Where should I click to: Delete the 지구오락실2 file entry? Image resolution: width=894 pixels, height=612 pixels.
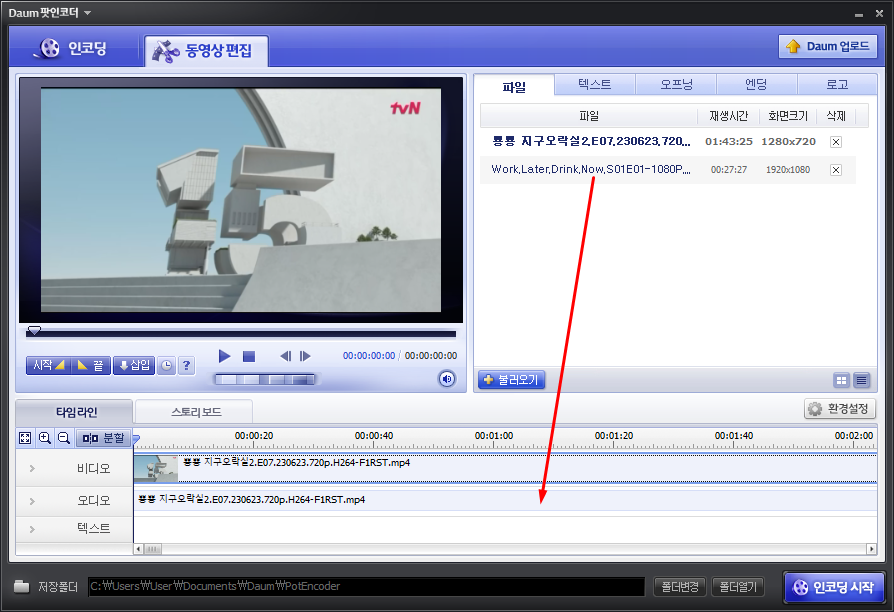tap(836, 142)
